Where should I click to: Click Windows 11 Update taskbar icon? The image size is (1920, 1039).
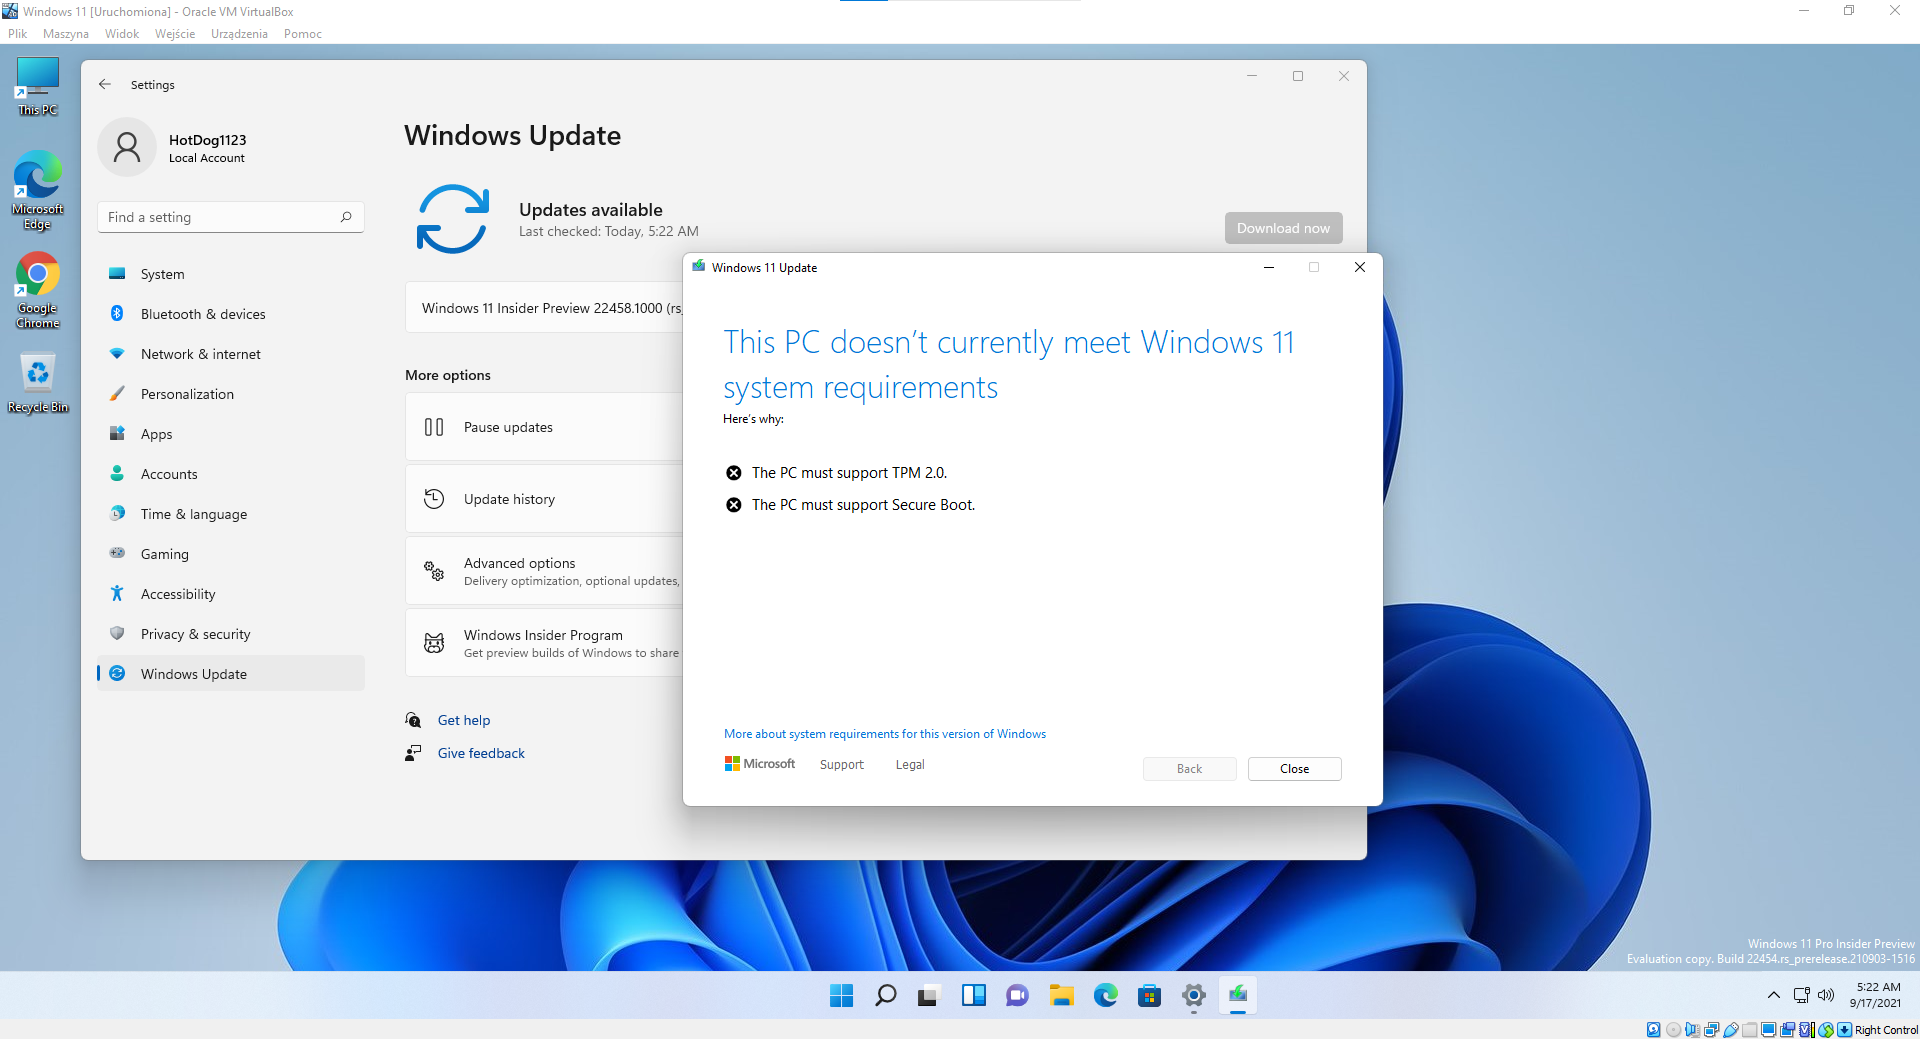click(1238, 996)
